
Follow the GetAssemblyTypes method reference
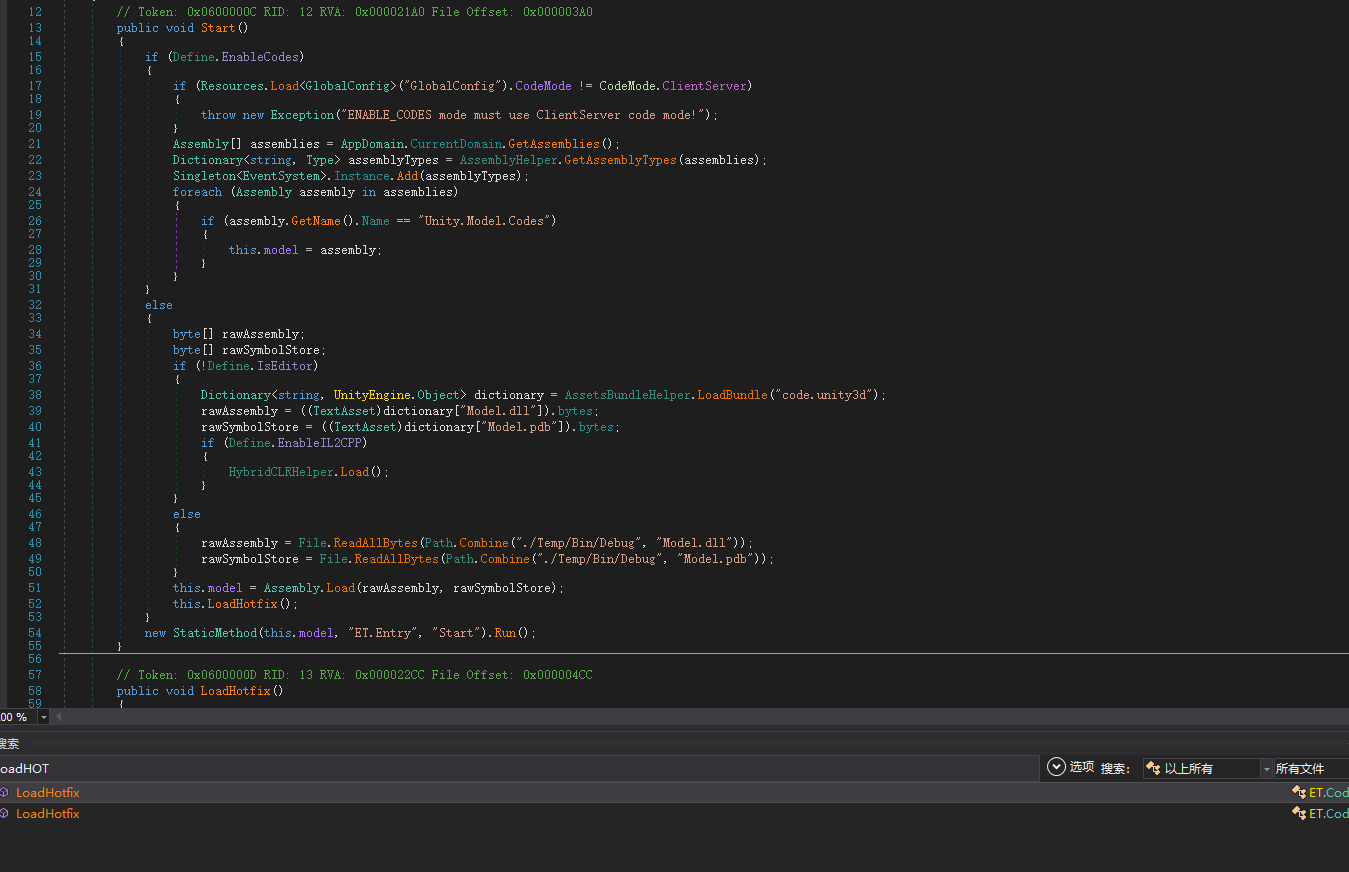tap(620, 160)
